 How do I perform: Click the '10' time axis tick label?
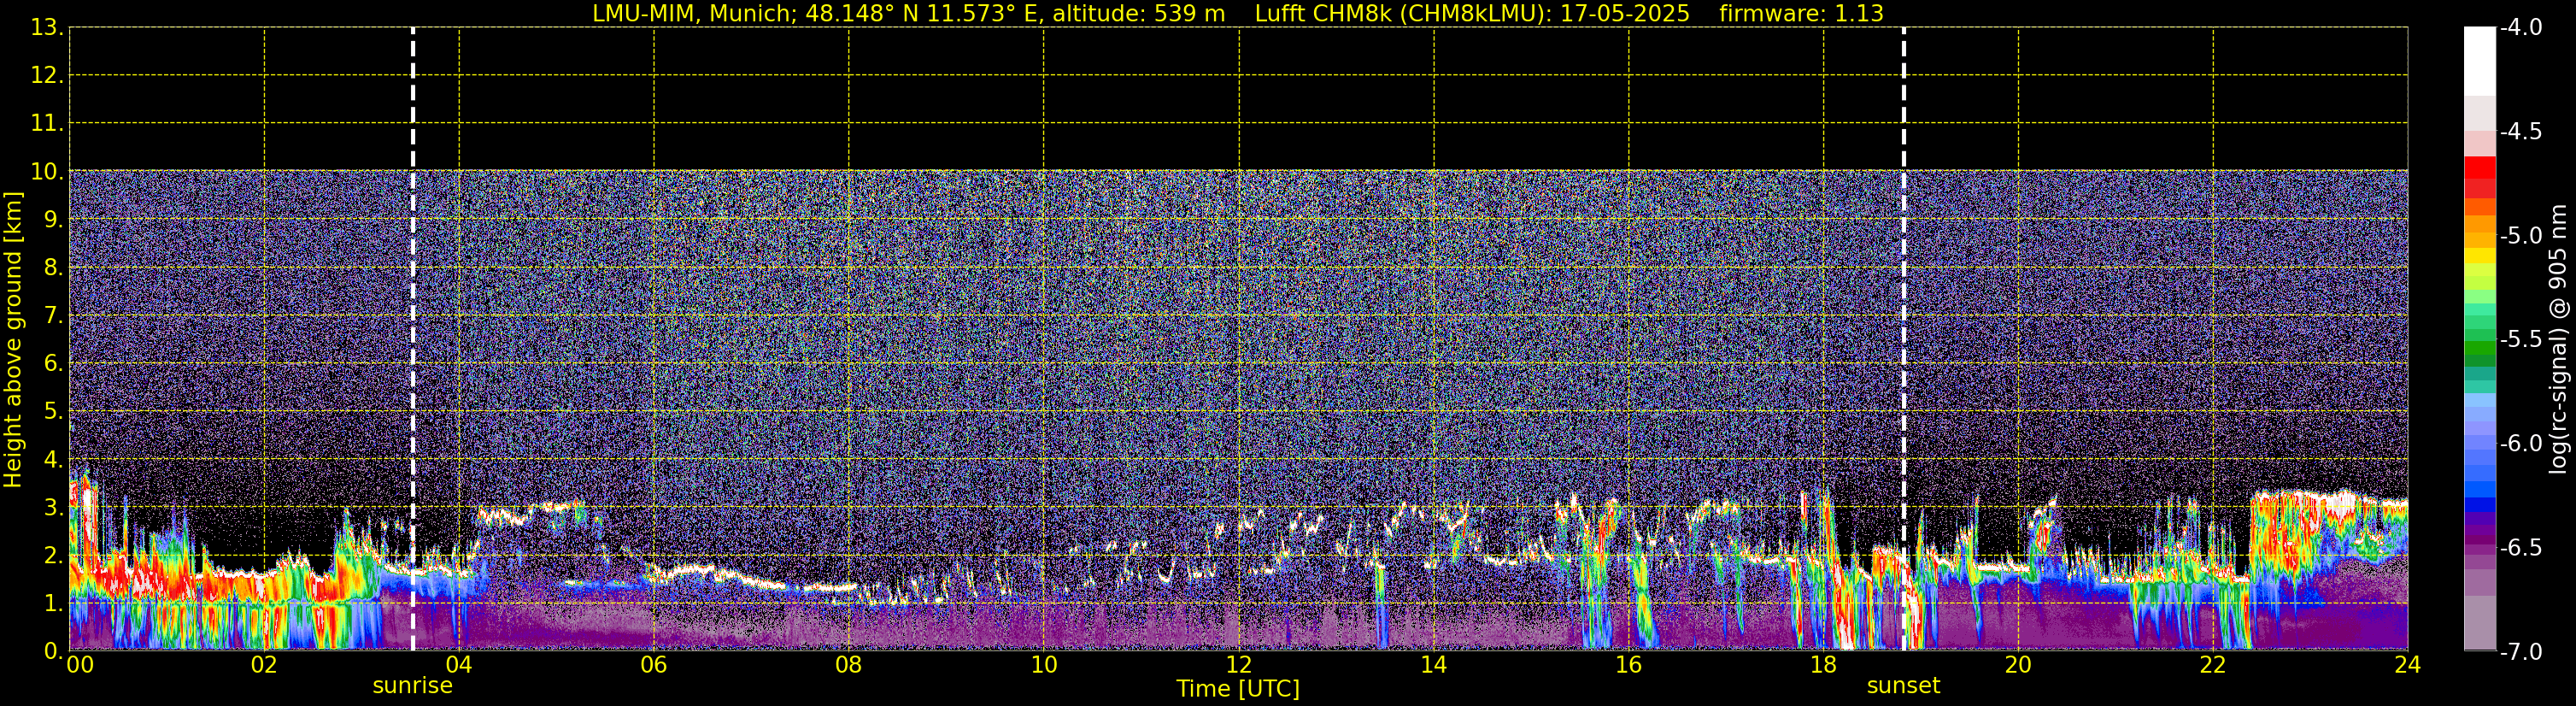coord(1044,666)
